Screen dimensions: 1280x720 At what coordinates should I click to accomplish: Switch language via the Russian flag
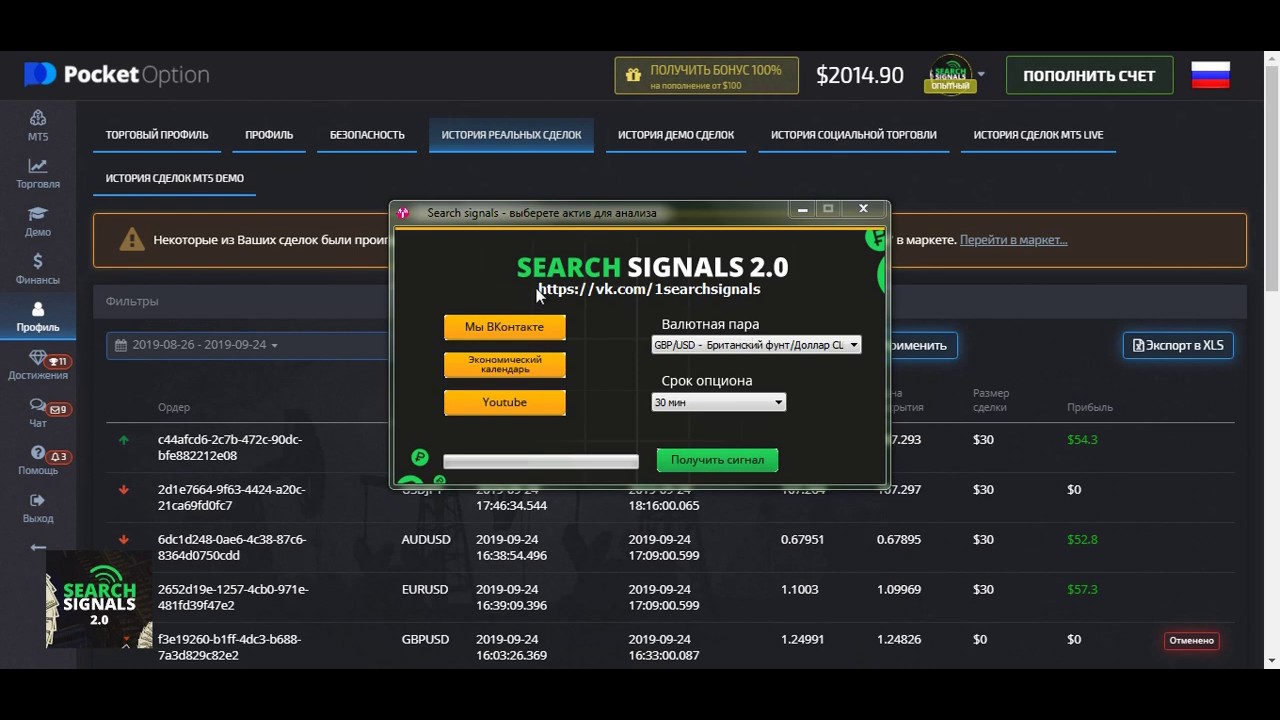1211,75
